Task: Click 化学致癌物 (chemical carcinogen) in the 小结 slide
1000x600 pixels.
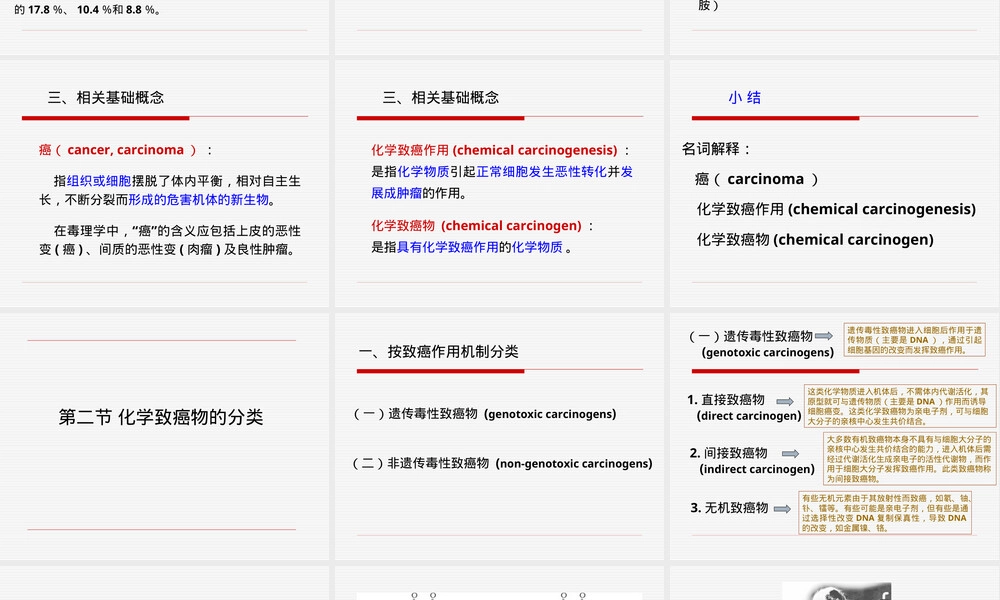Action: pyautogui.click(x=815, y=240)
